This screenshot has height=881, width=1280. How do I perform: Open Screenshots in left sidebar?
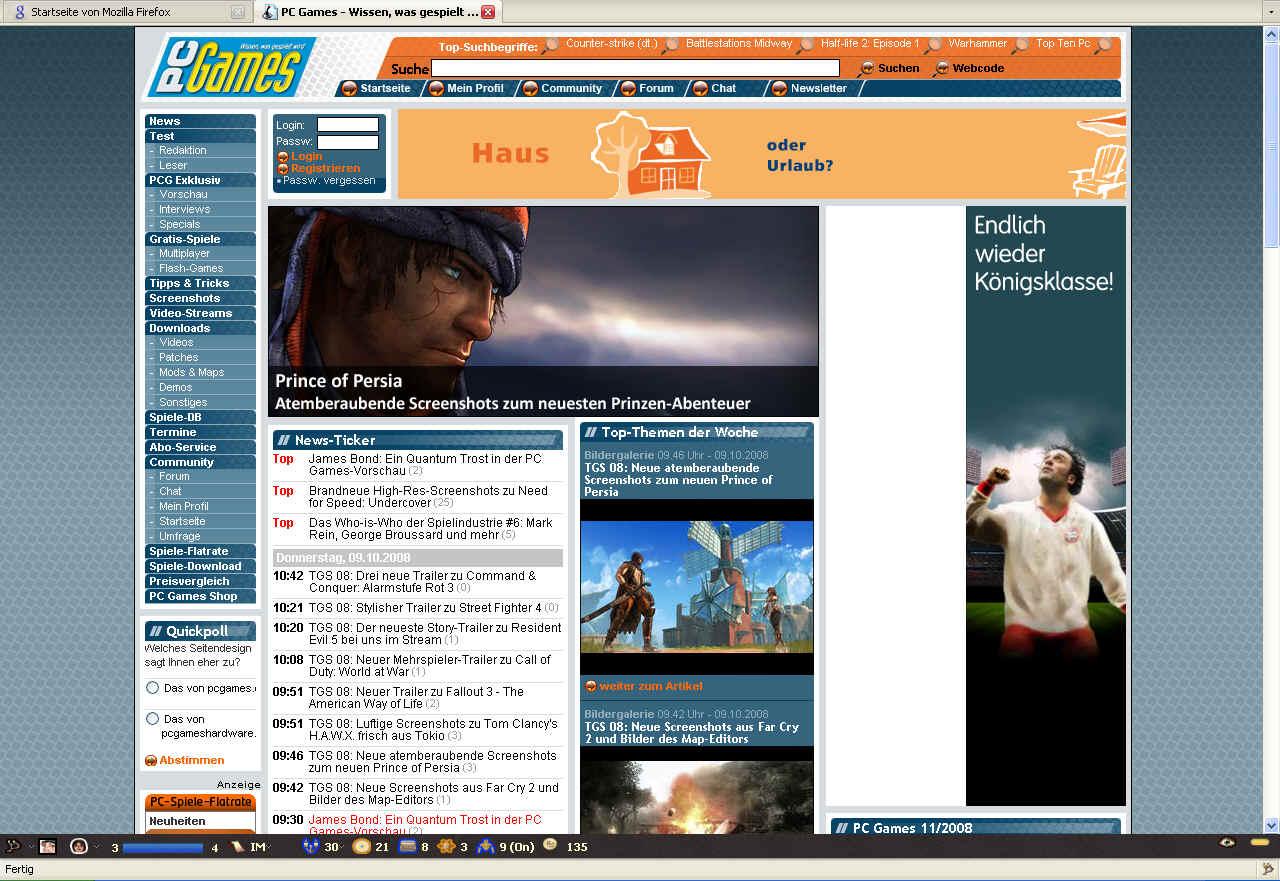point(200,299)
